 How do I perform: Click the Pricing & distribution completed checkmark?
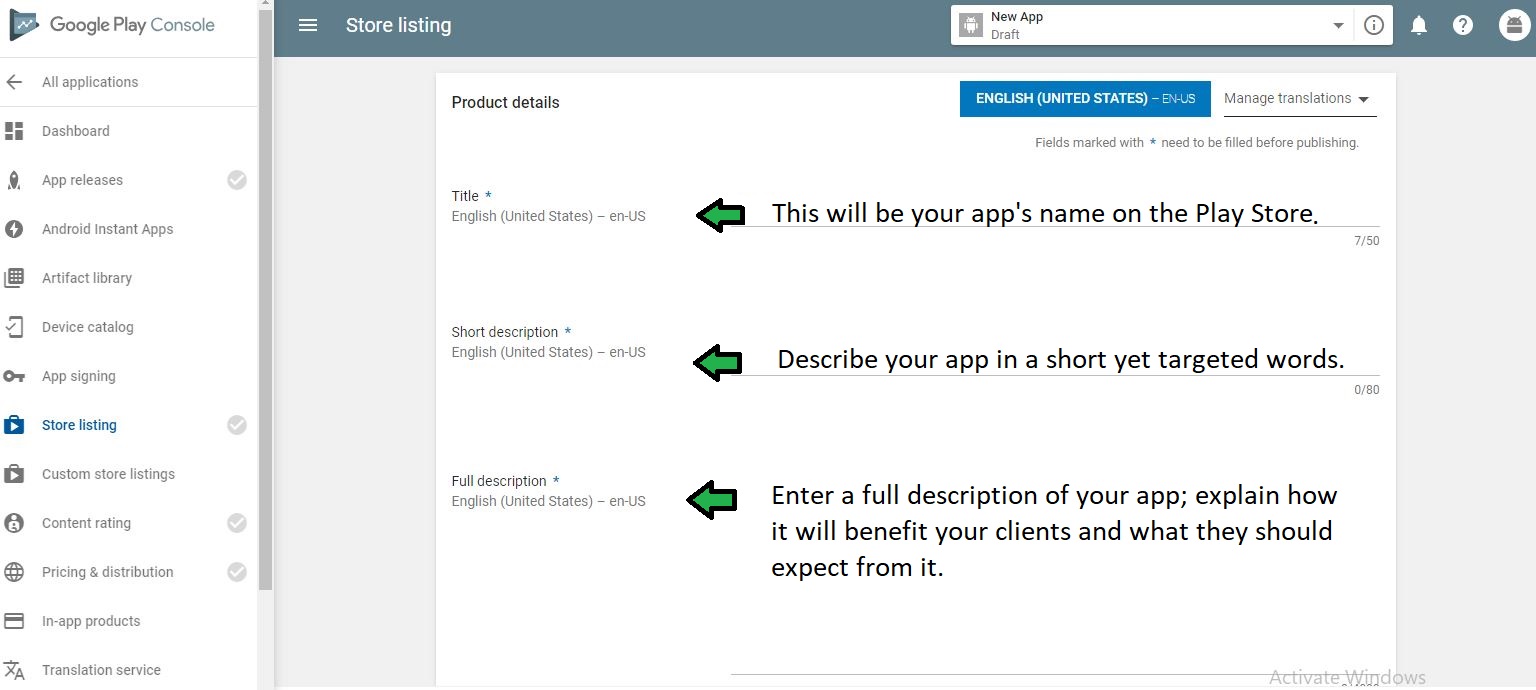point(237,572)
